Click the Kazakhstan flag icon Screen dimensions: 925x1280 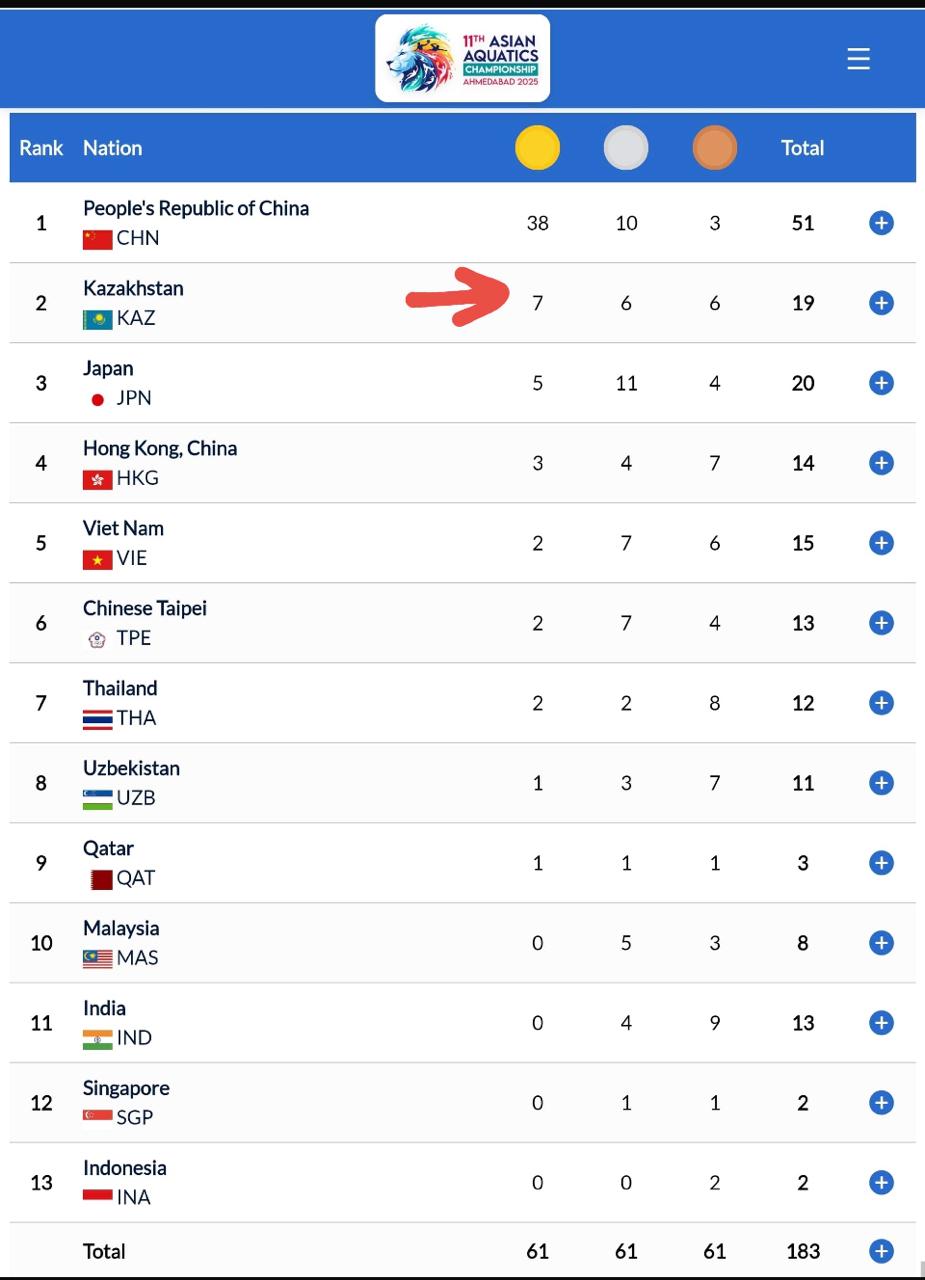pos(97,319)
